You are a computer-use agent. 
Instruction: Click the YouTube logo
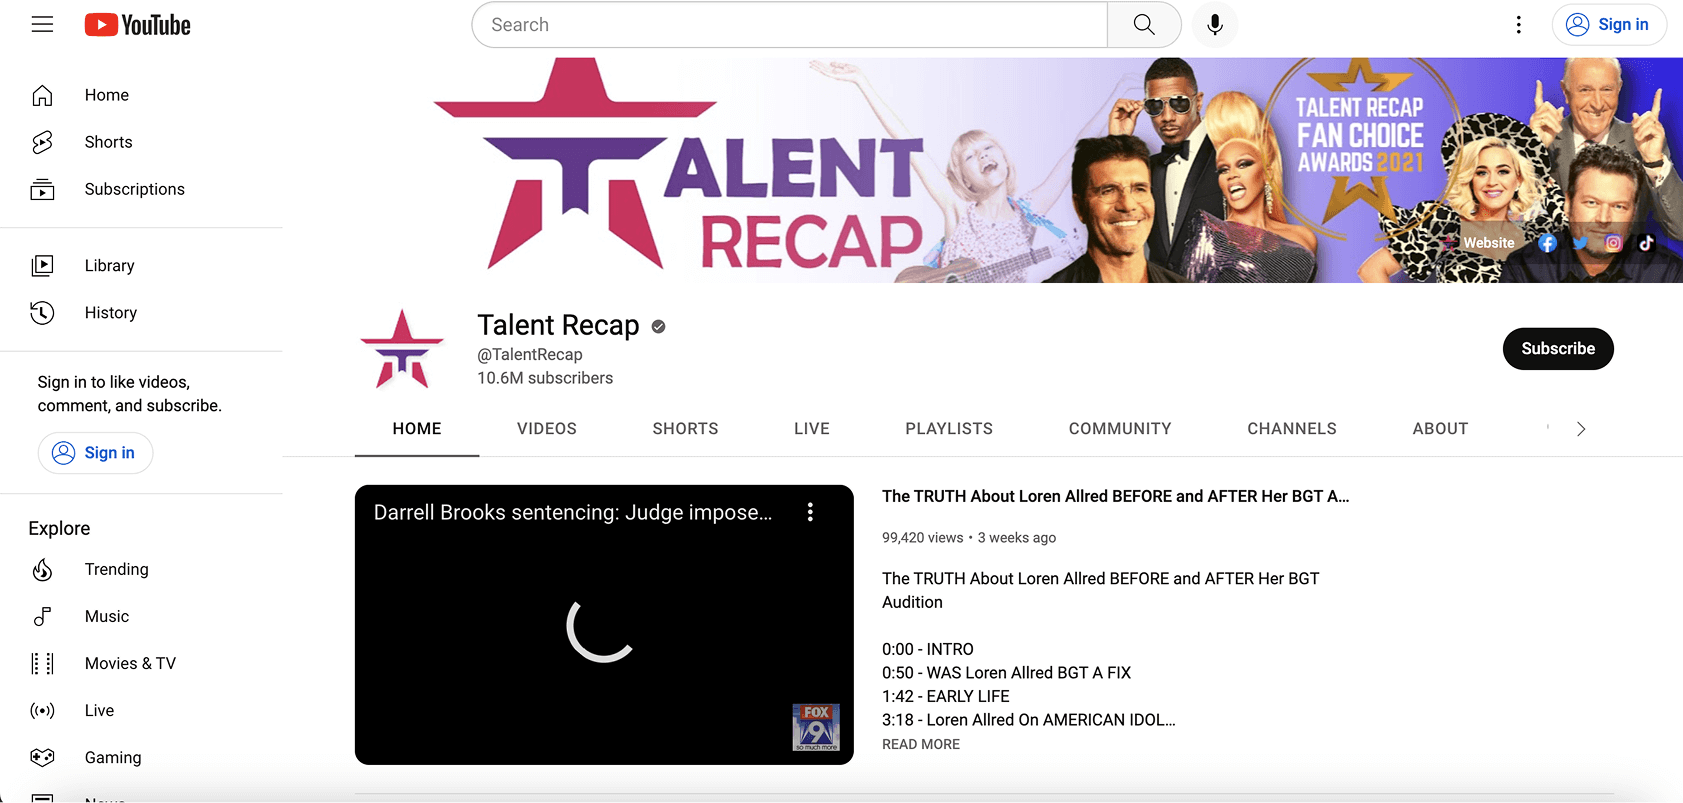pyautogui.click(x=137, y=25)
